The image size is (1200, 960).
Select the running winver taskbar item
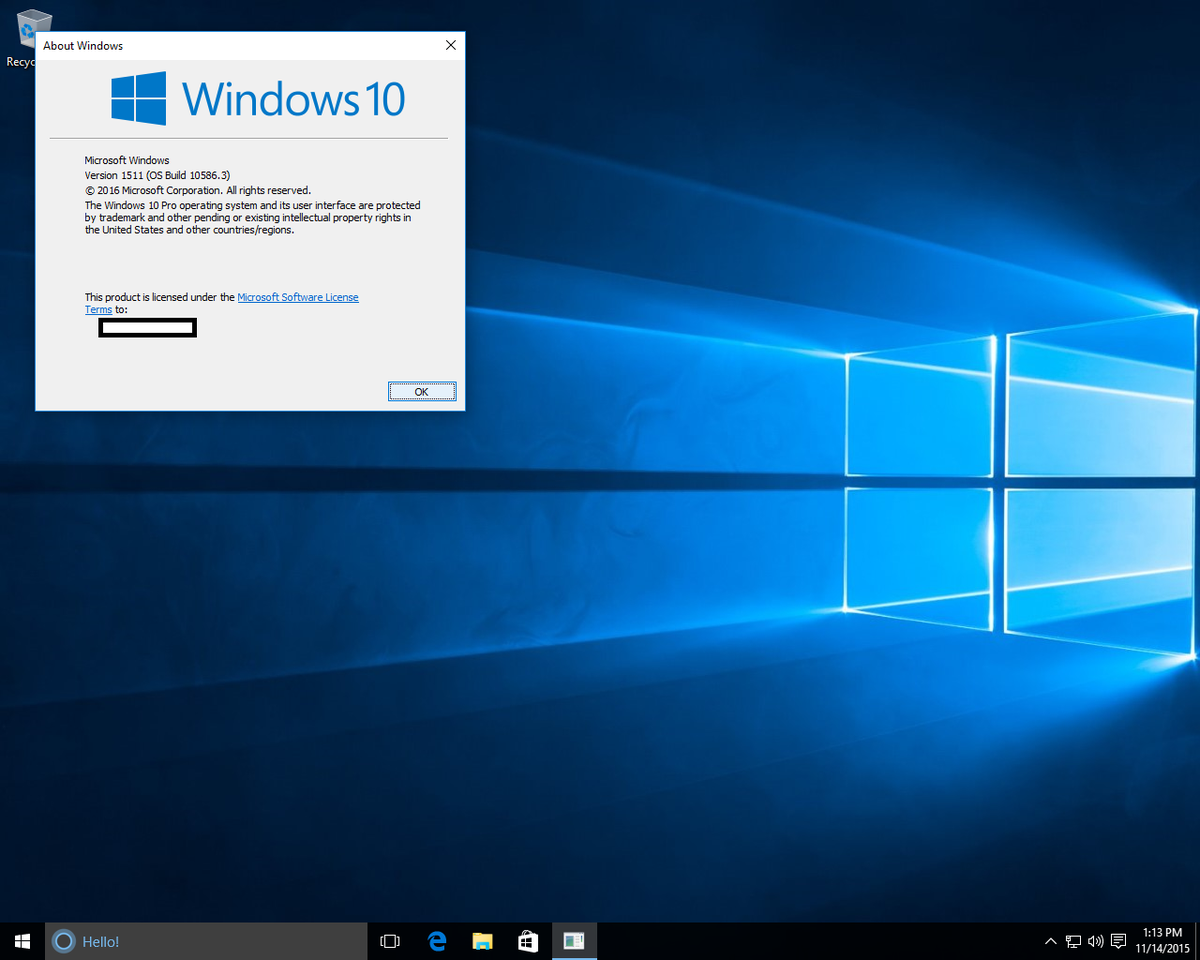(574, 941)
